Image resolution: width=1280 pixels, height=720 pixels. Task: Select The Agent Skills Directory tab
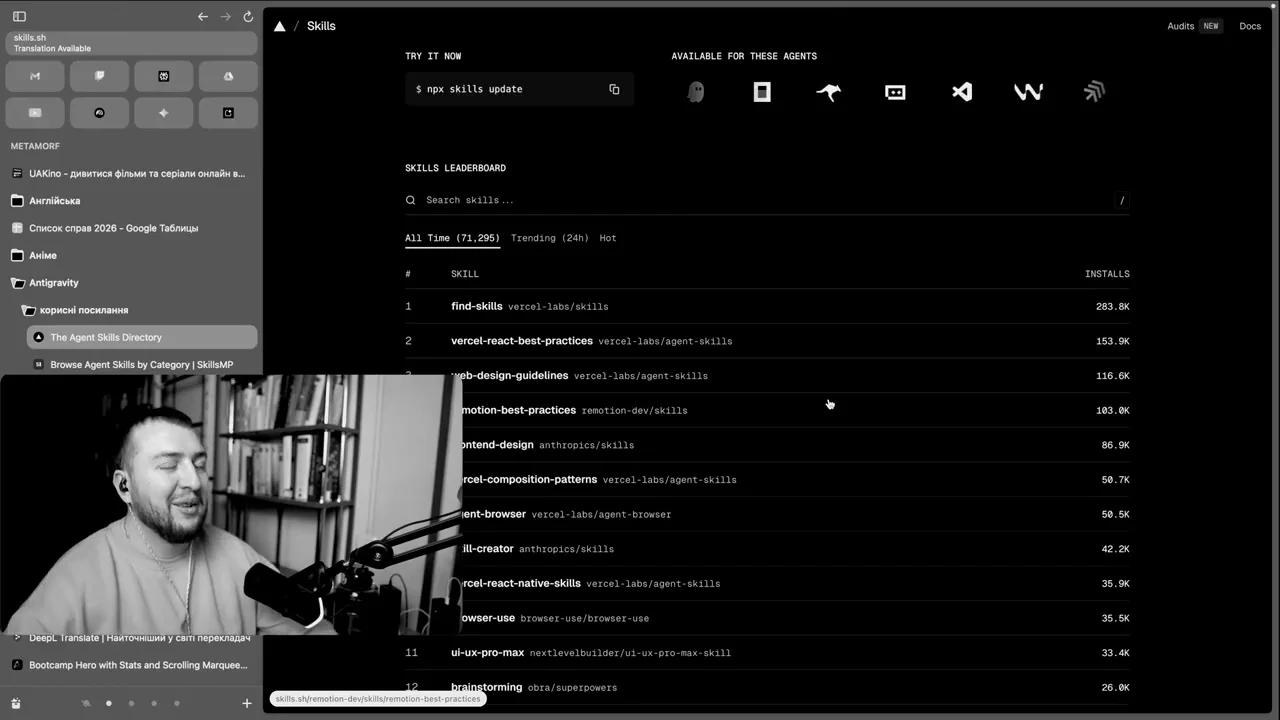[x=142, y=337]
